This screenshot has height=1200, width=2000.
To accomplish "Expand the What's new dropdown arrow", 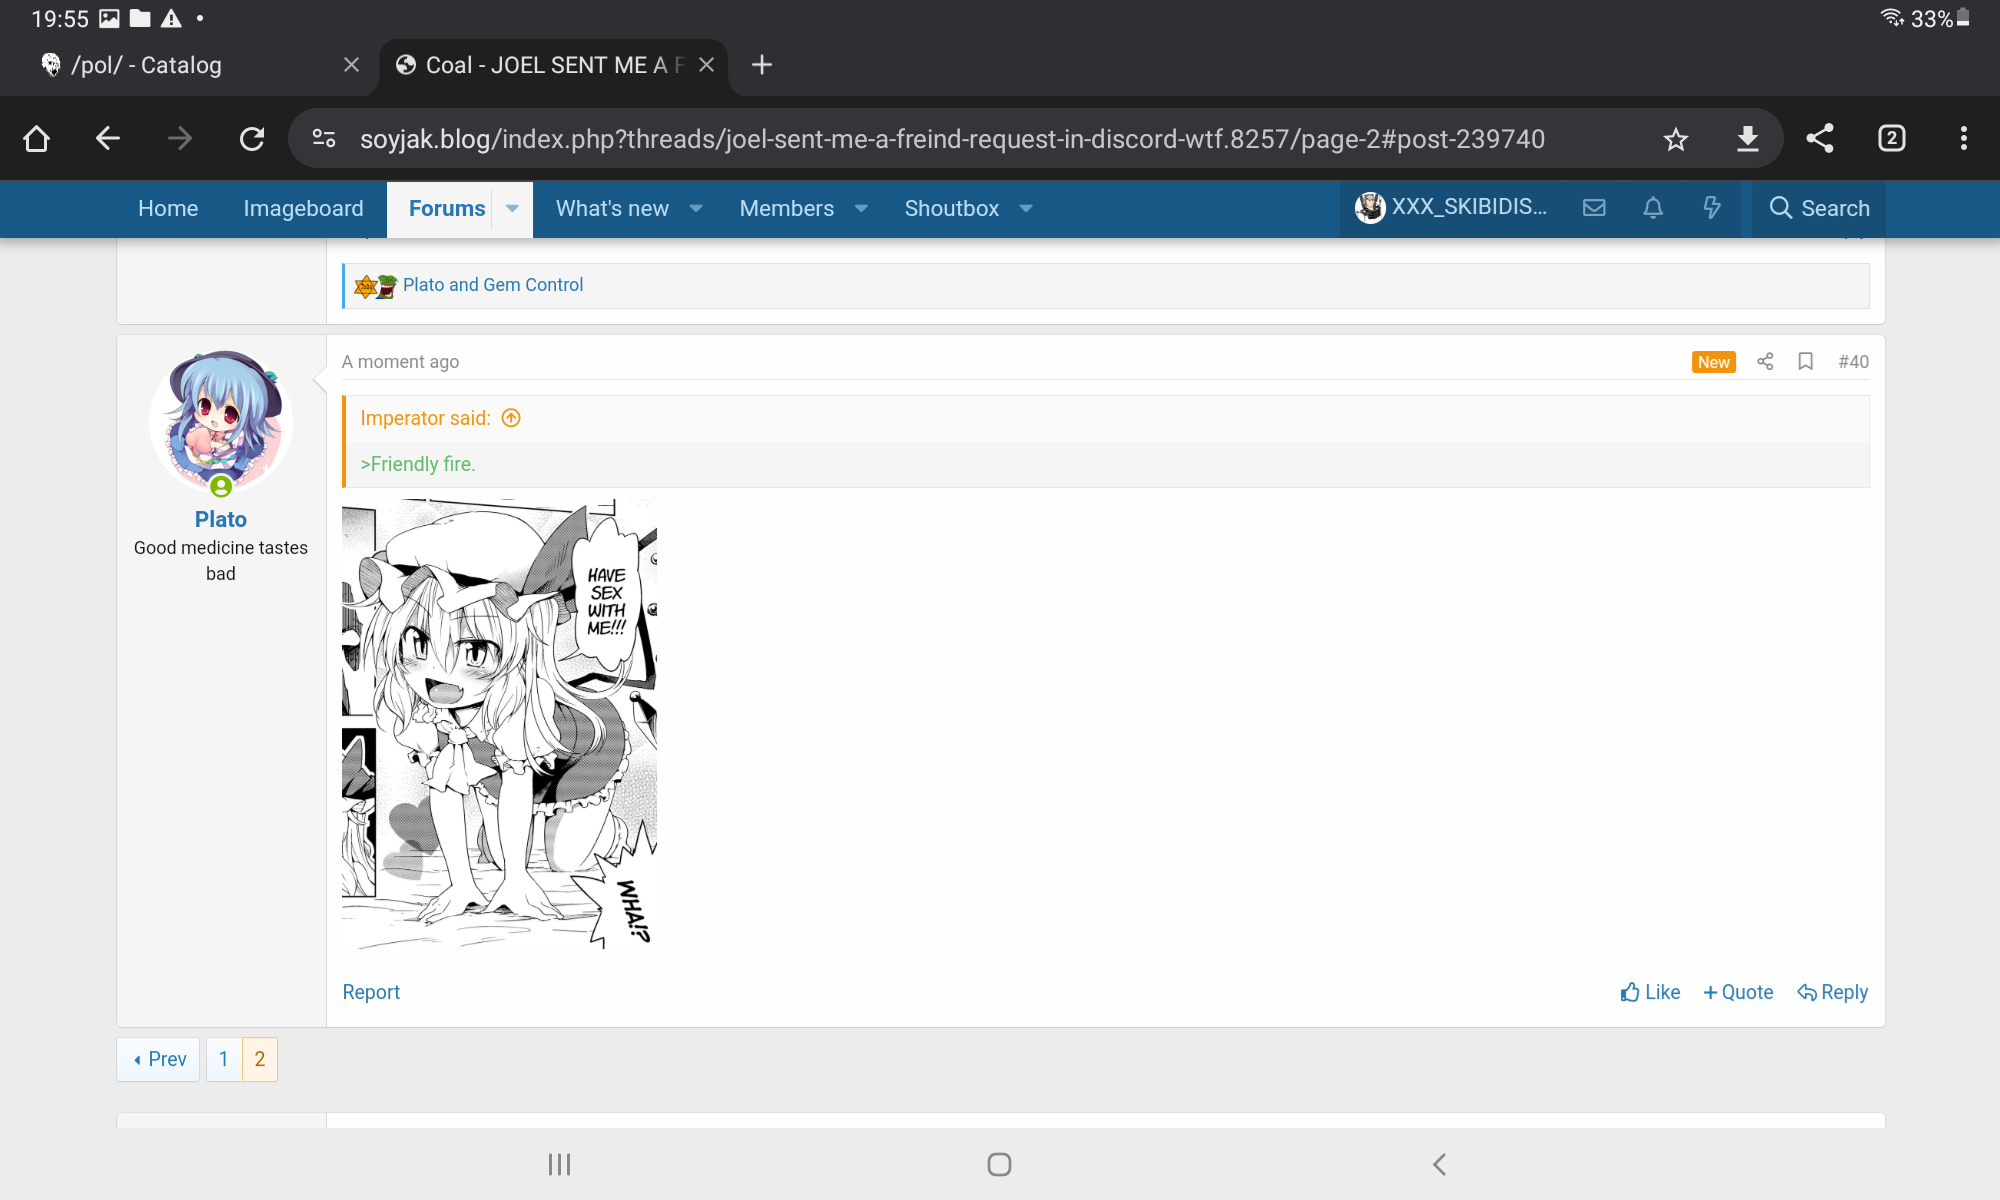I will 696,208.
